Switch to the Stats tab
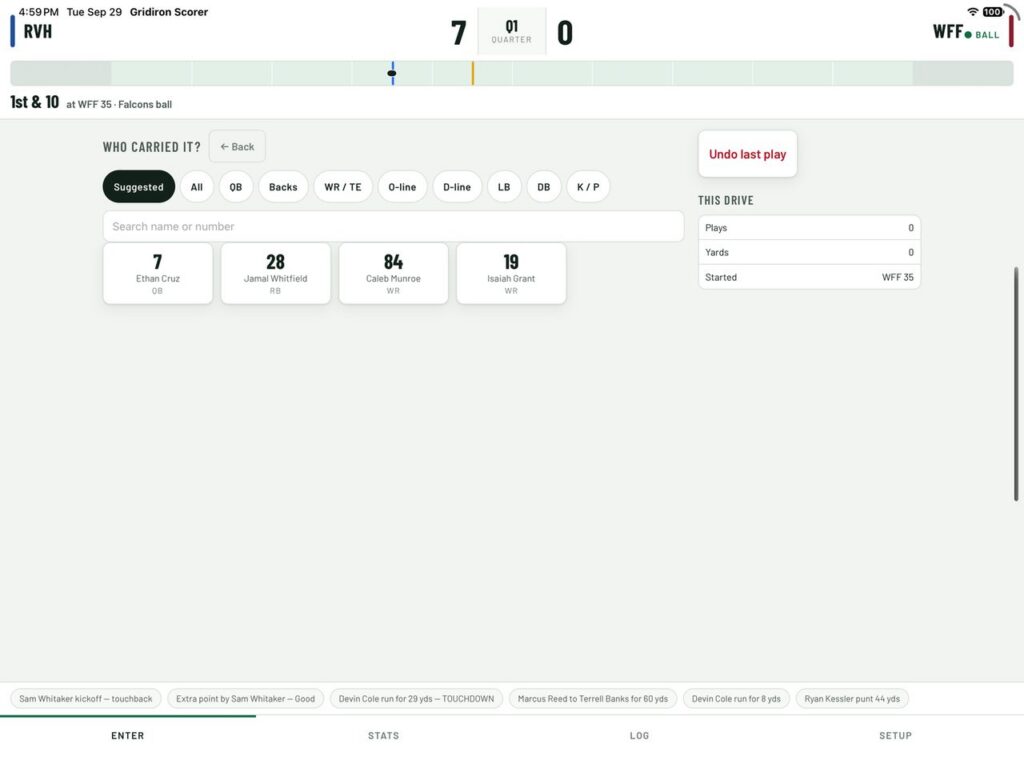Screen dimensions: 1024x768 383,735
